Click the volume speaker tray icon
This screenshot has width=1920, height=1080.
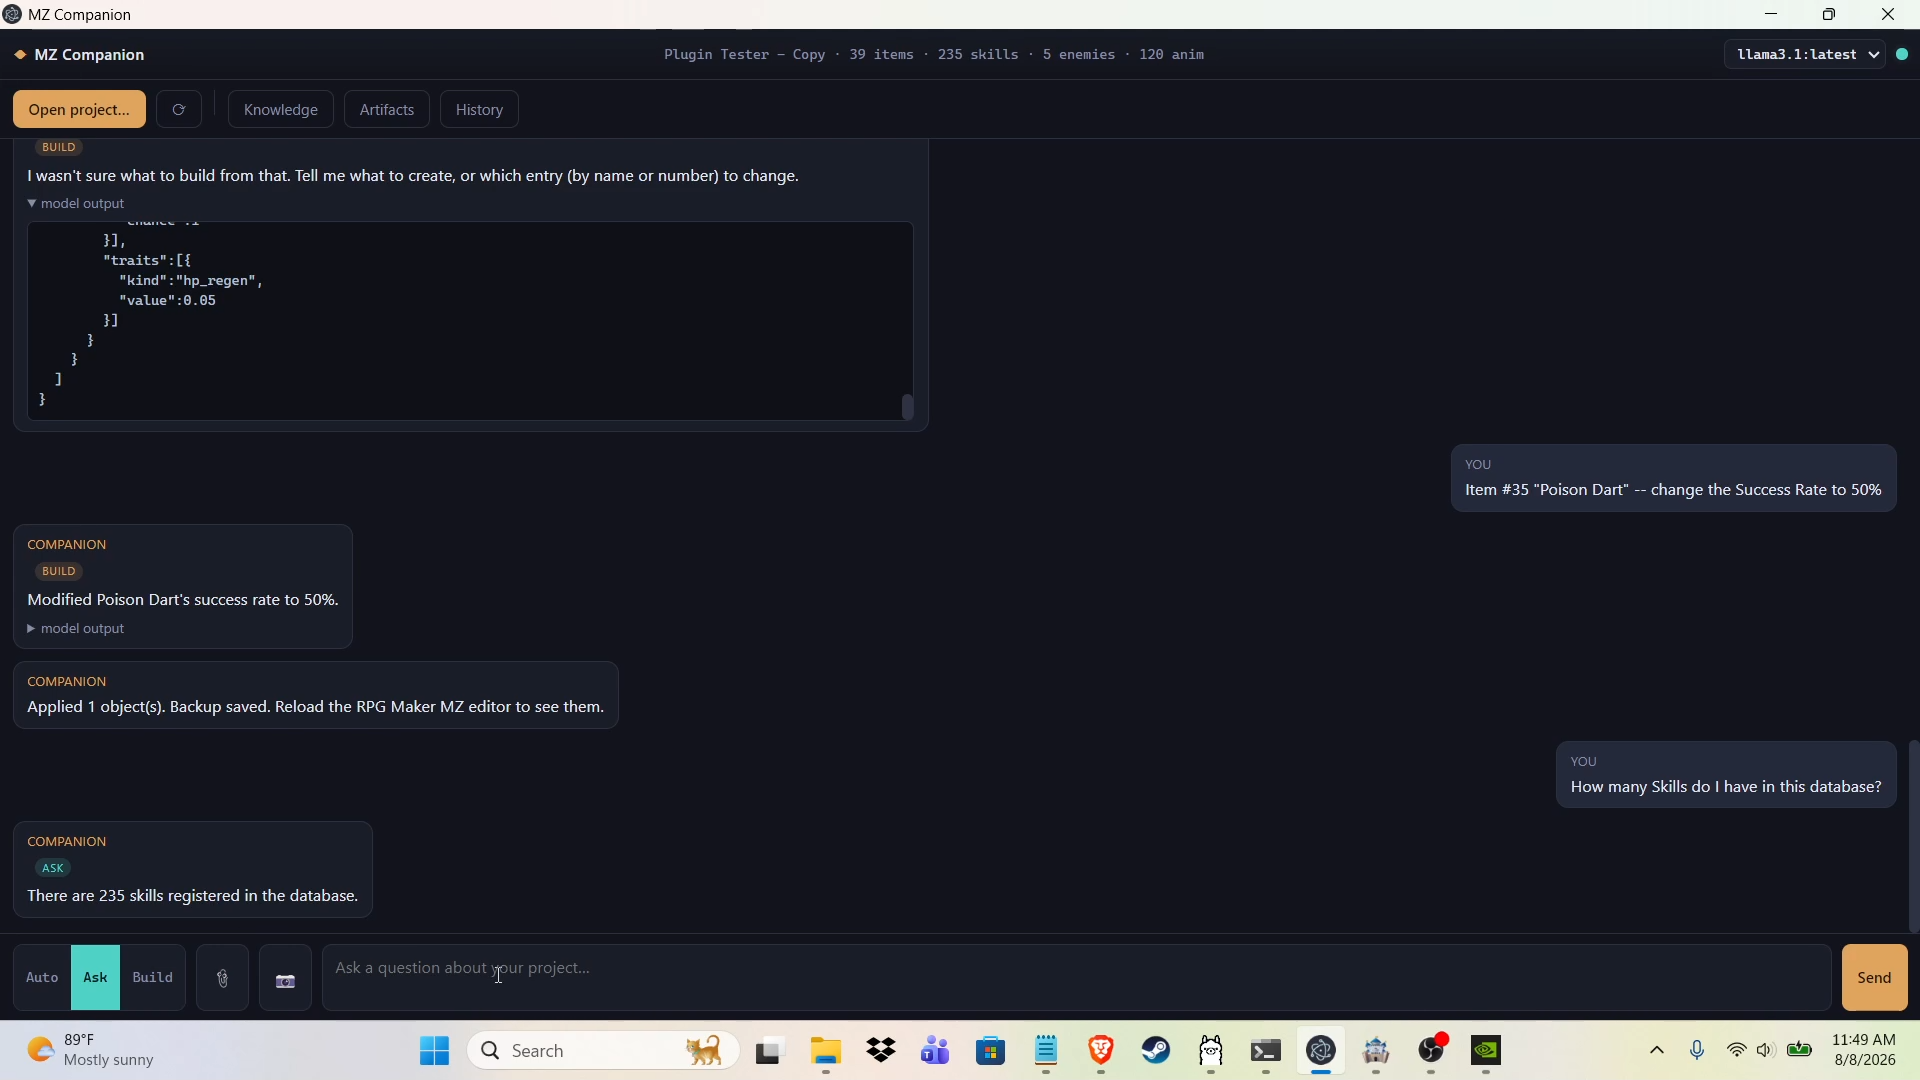tap(1766, 1051)
